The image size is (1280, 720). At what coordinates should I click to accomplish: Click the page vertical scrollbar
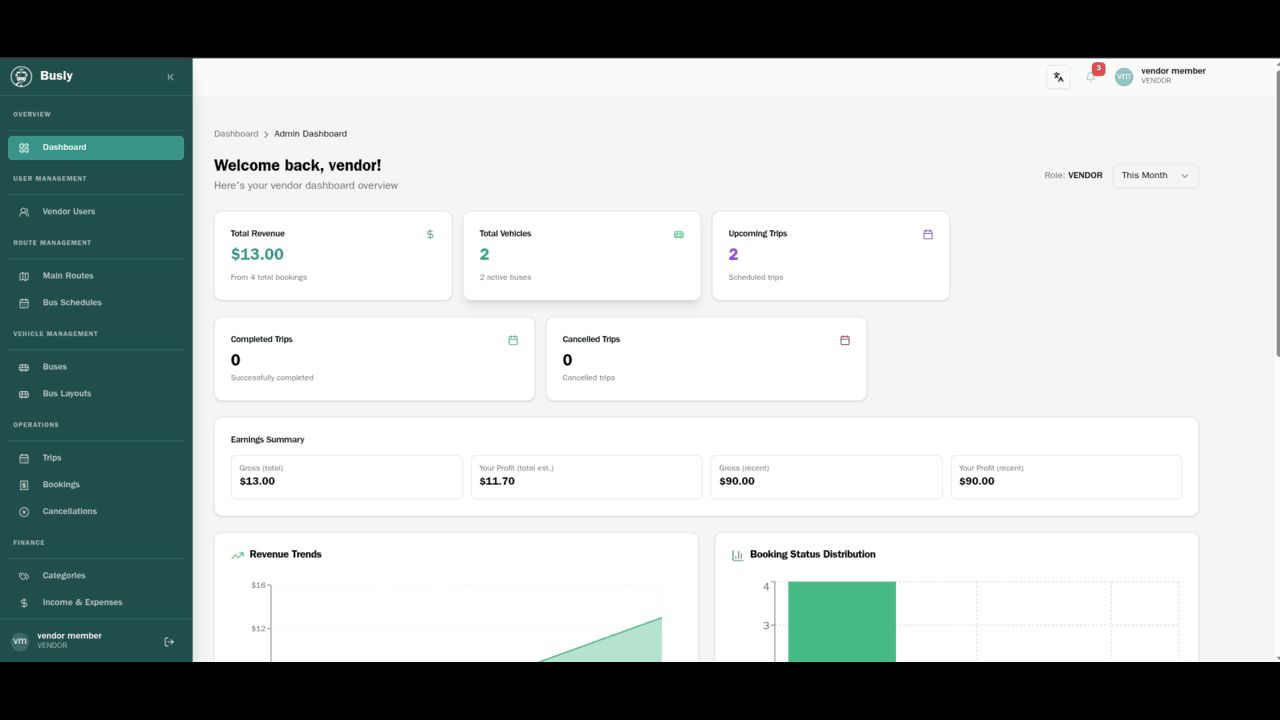pyautogui.click(x=1276, y=208)
